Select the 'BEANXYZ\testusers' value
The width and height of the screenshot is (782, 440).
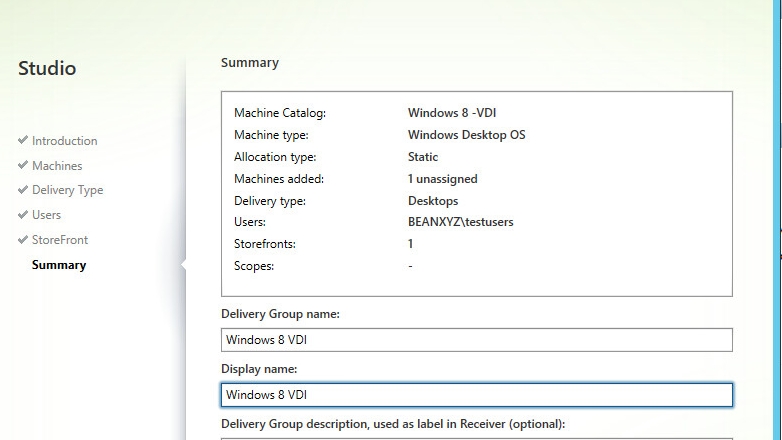coord(460,222)
